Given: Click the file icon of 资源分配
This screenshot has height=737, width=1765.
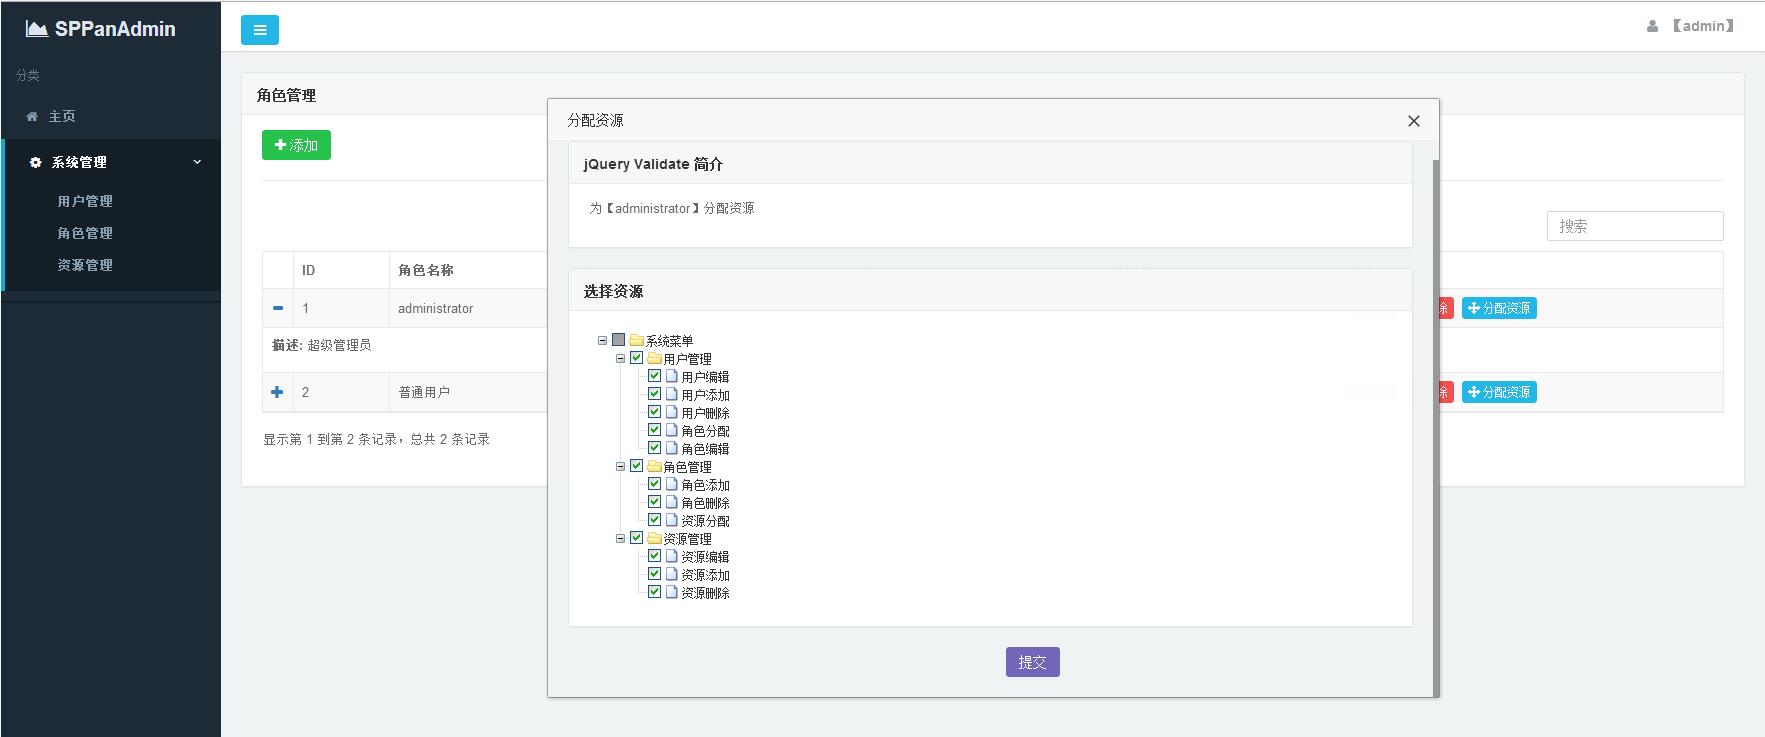Looking at the screenshot, I should pos(672,520).
